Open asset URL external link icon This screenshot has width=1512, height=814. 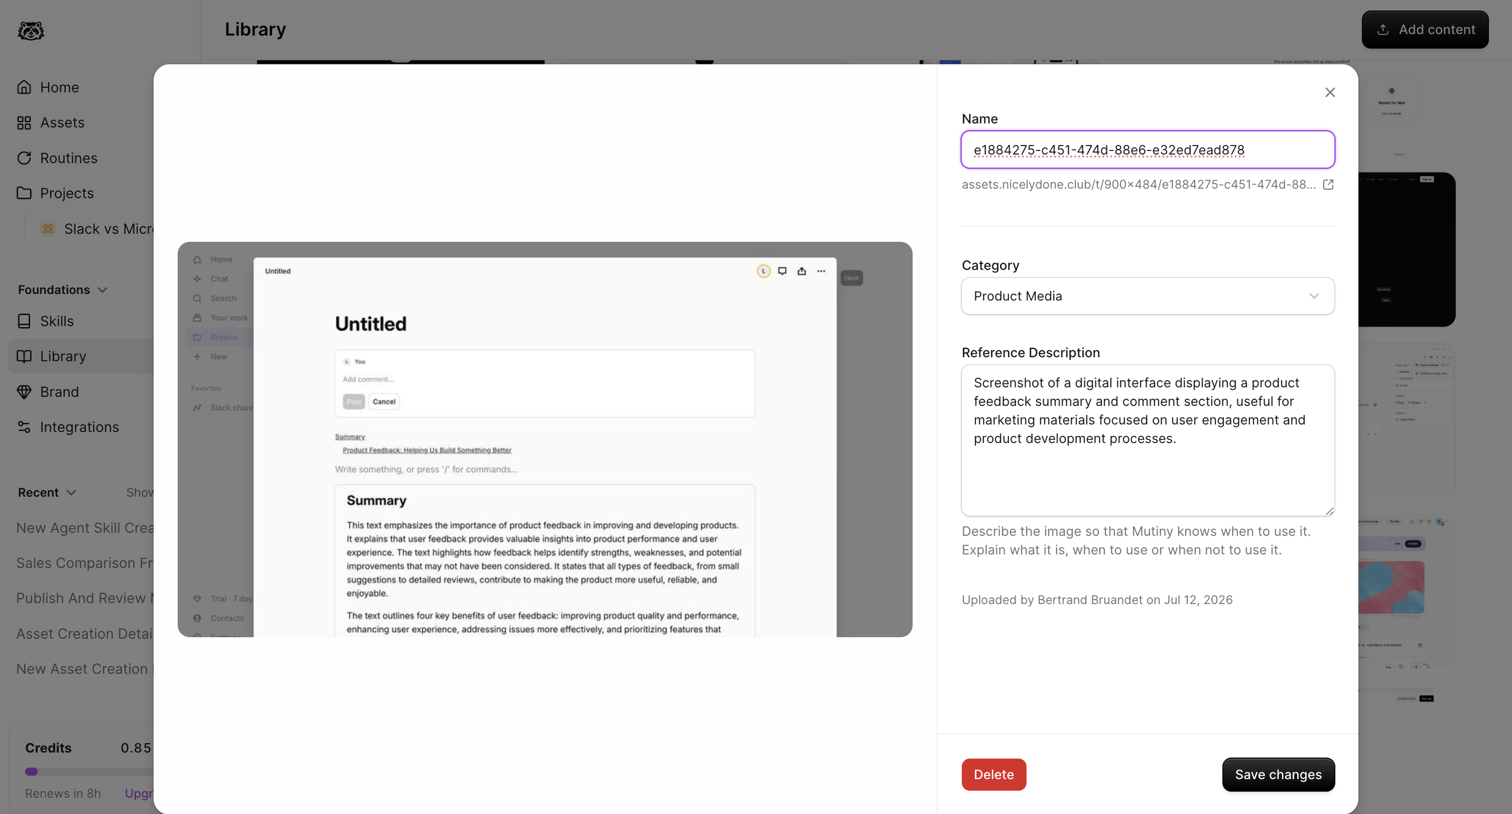click(1328, 185)
